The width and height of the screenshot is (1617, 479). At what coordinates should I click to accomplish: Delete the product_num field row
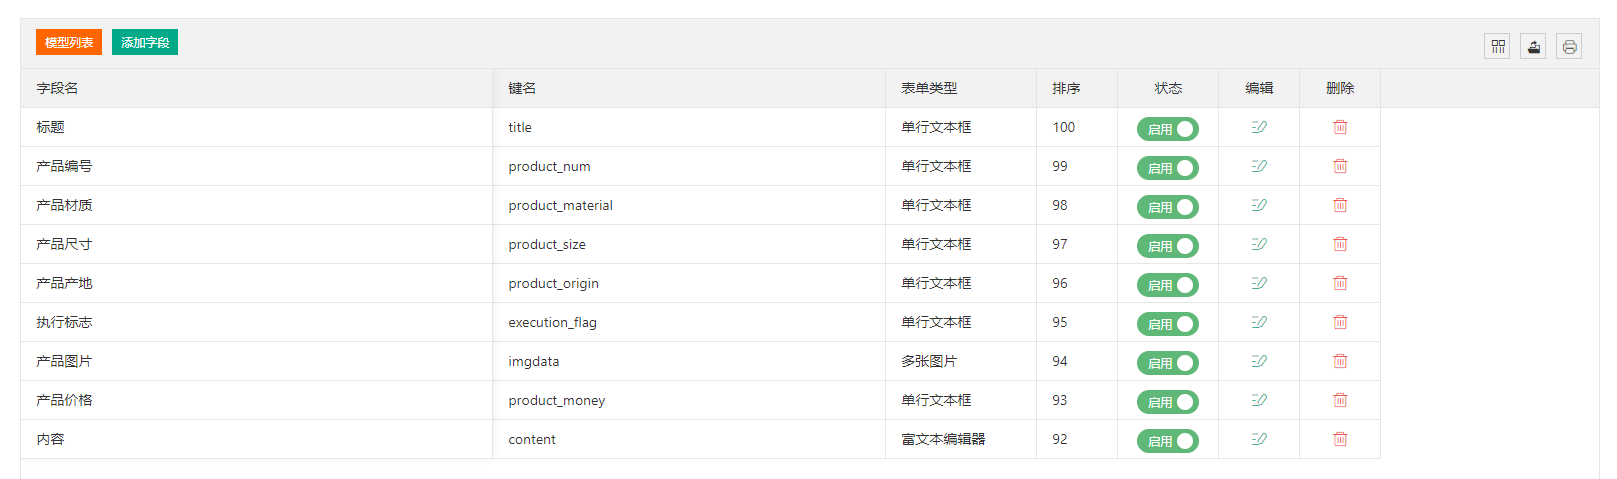pyautogui.click(x=1340, y=166)
